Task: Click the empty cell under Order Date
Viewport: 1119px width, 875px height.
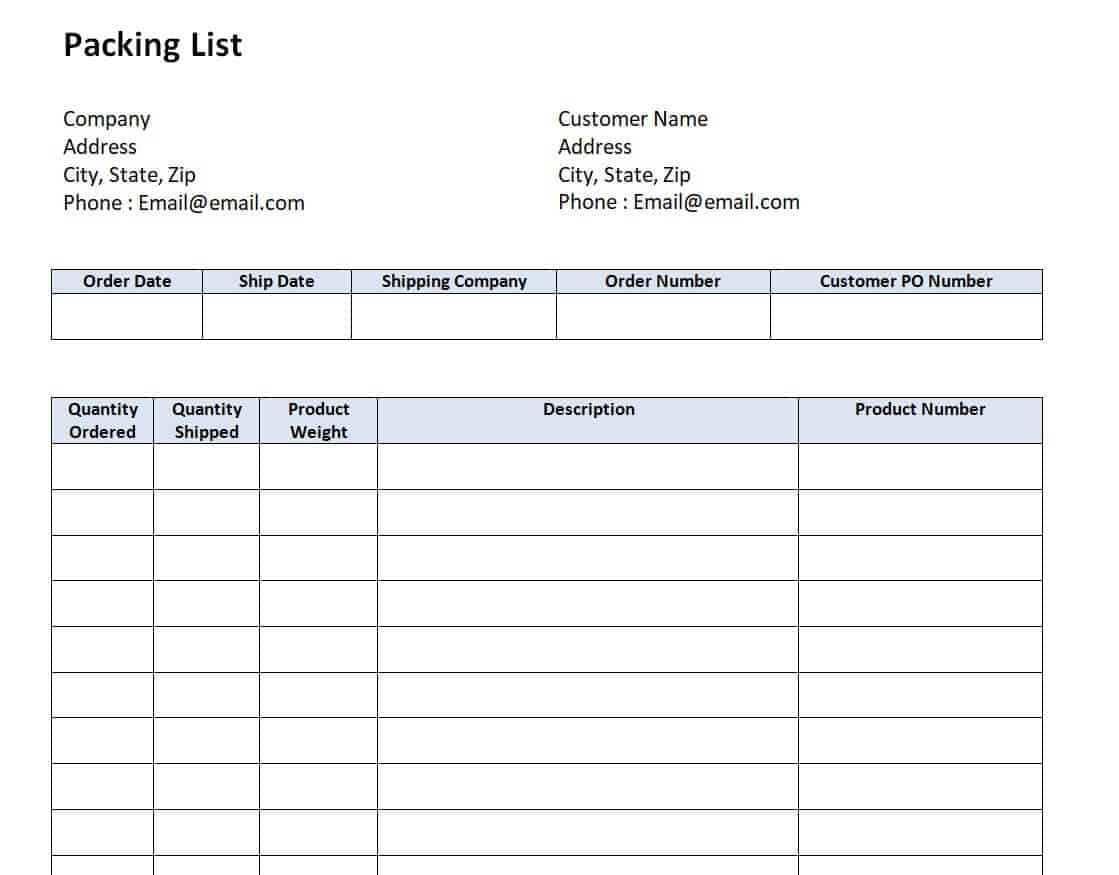Action: 127,316
